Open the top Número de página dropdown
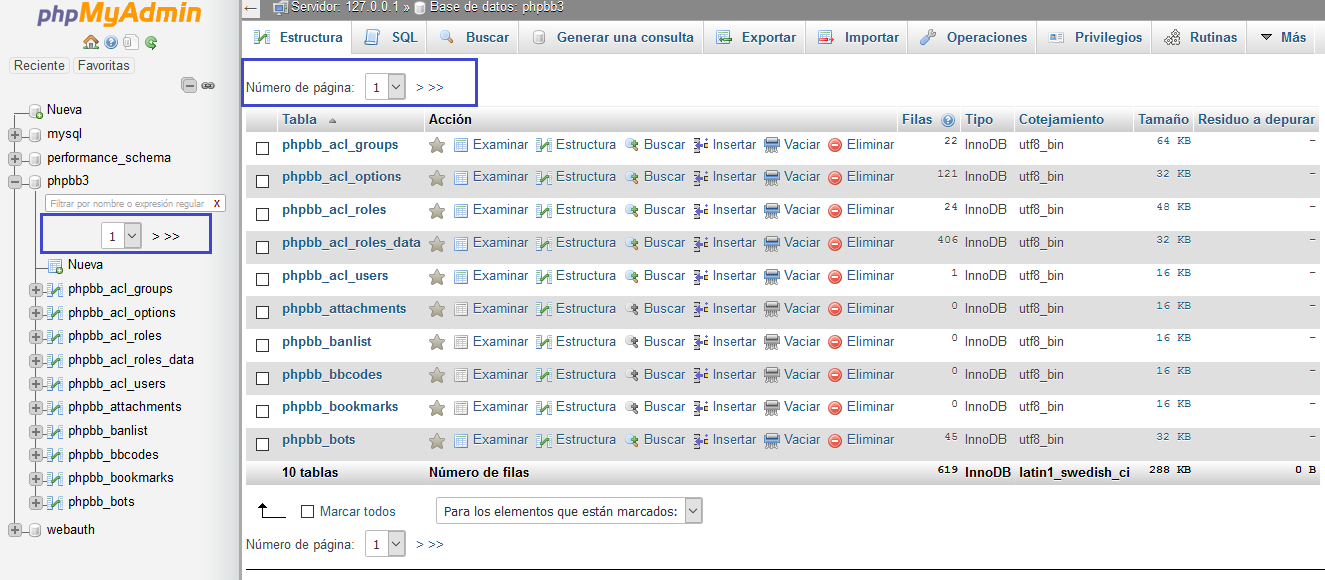This screenshot has width=1325, height=580. point(385,87)
